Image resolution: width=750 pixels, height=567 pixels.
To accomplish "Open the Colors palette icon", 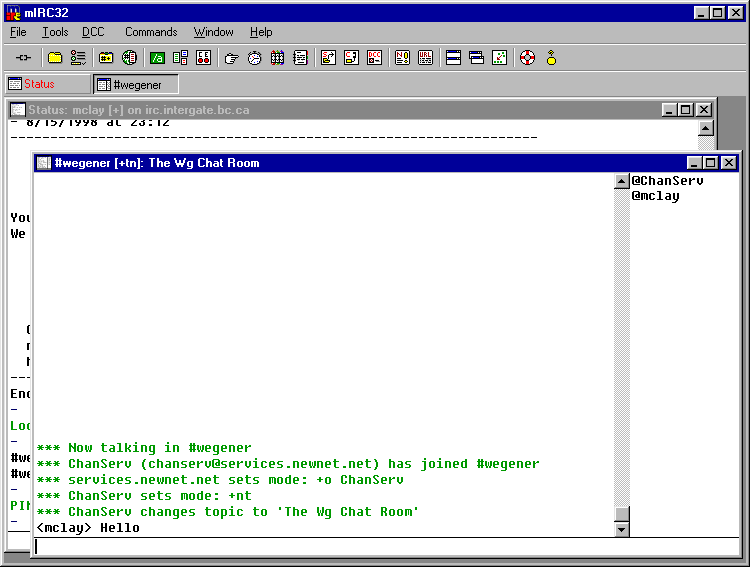I will coord(277,58).
